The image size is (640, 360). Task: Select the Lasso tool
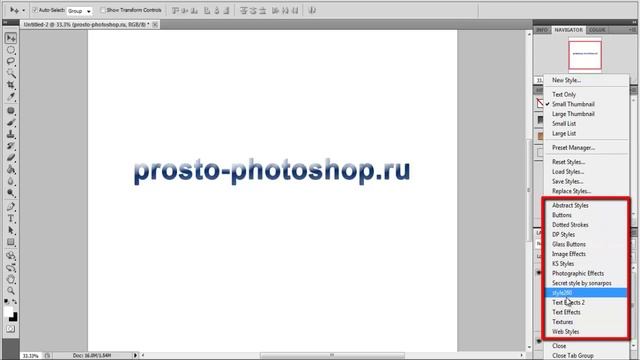[11, 62]
